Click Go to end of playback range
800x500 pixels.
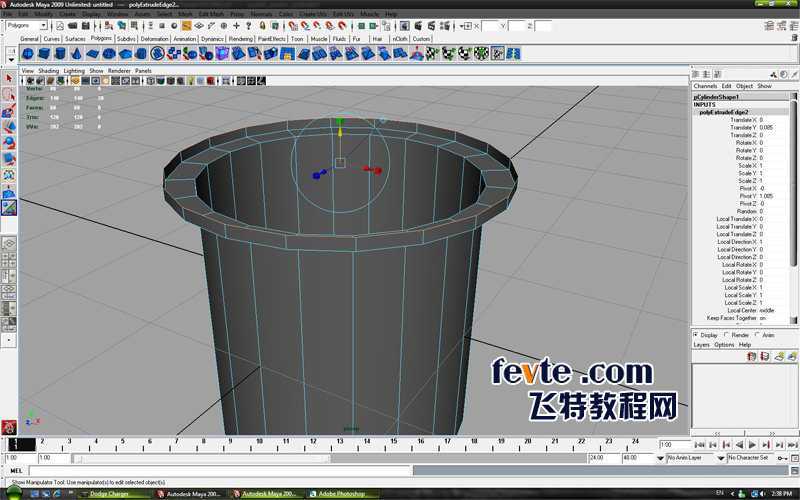[x=792, y=445]
